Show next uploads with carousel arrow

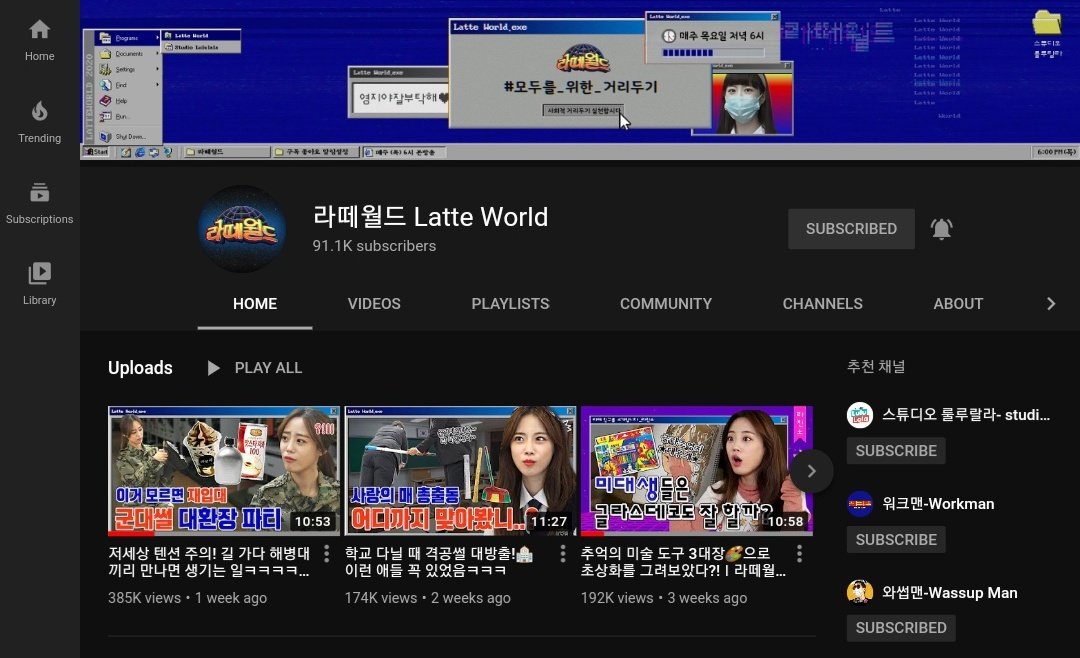tap(811, 471)
